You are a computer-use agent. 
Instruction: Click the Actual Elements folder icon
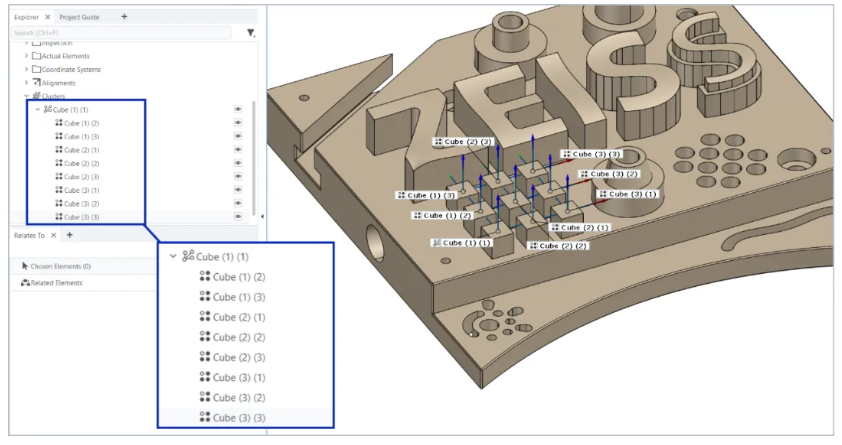(x=37, y=56)
